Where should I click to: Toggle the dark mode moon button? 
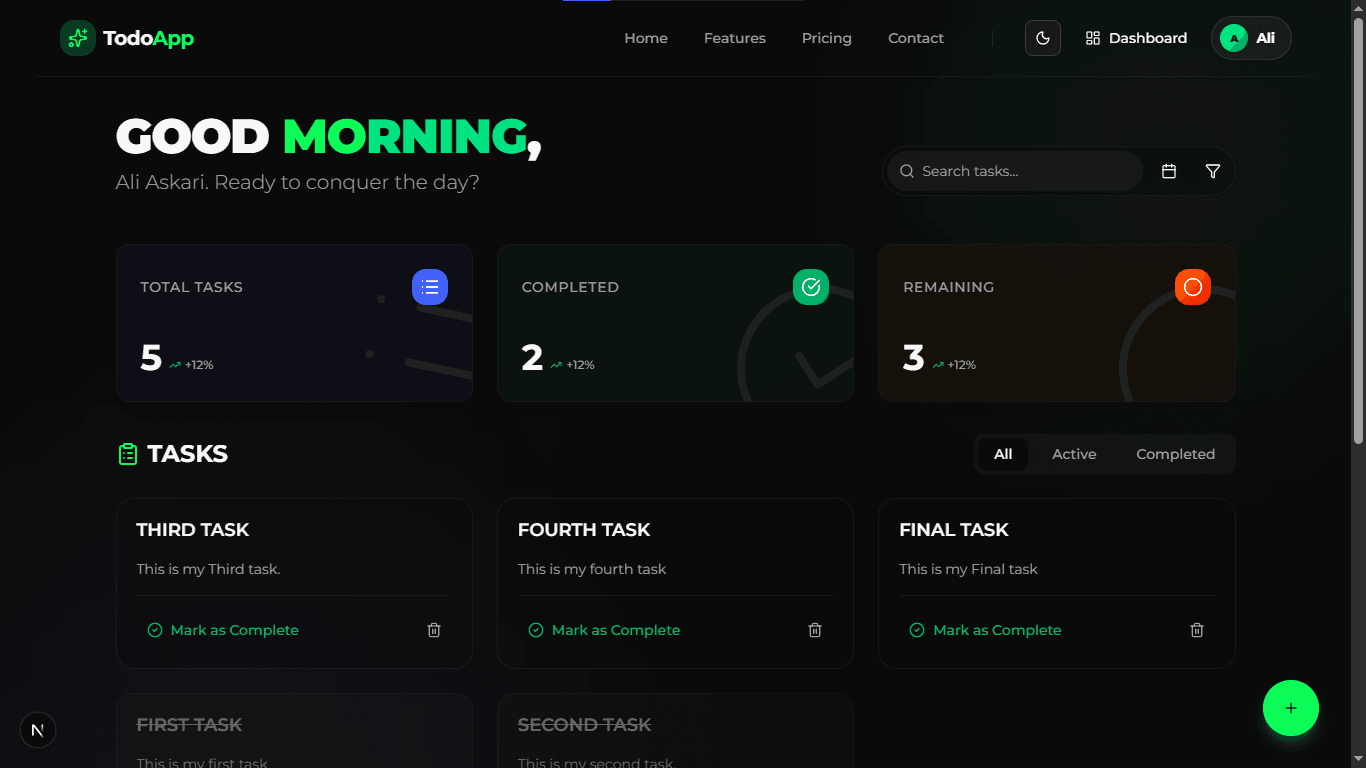pyautogui.click(x=1043, y=38)
